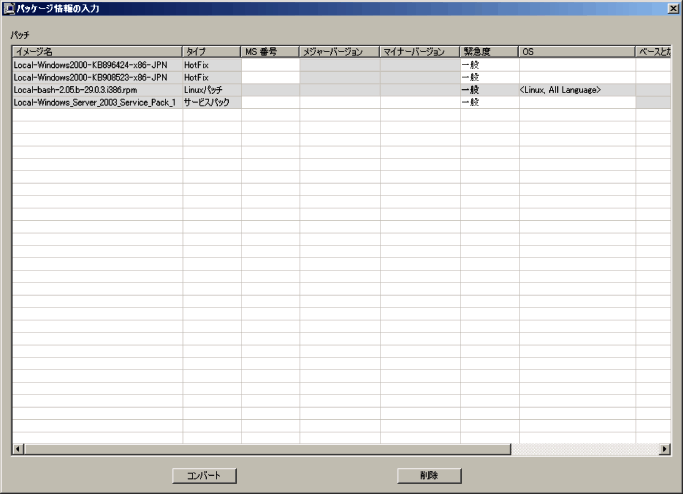The image size is (683, 494).
Task: Click the OS column header
Action: (577, 52)
